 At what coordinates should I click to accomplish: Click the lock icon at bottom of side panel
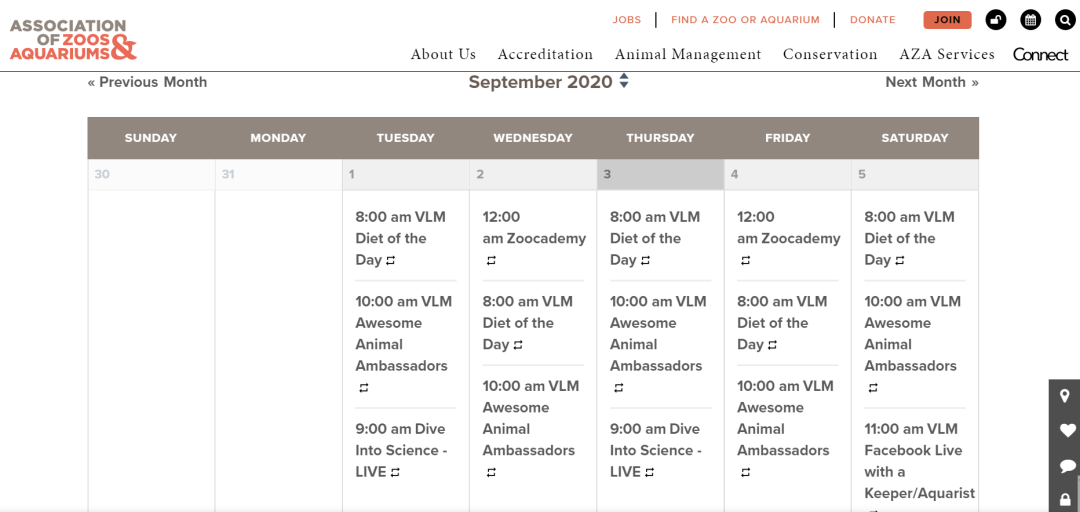(x=1065, y=498)
